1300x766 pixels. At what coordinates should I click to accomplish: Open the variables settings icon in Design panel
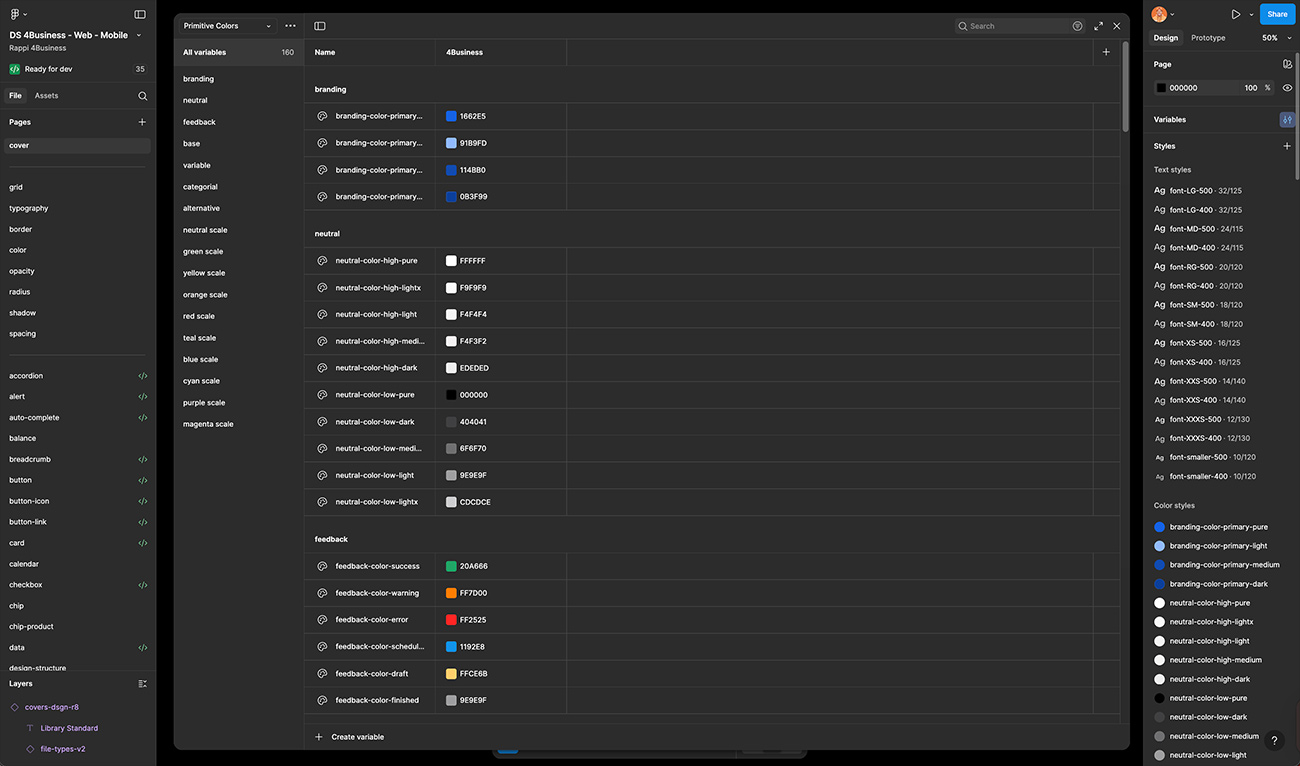point(1286,120)
